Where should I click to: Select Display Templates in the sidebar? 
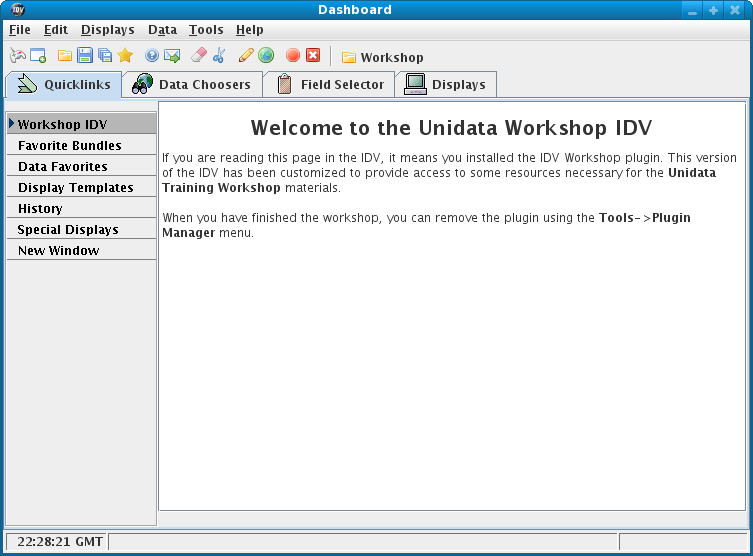pyautogui.click(x=75, y=188)
